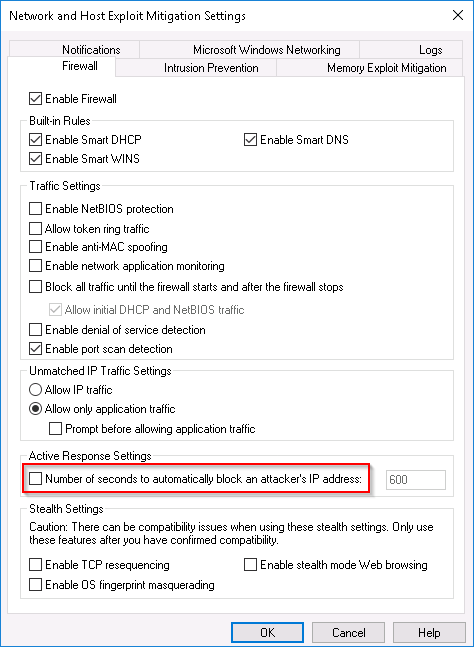This screenshot has width=474, height=647.
Task: Click the OK button
Action: click(x=267, y=633)
